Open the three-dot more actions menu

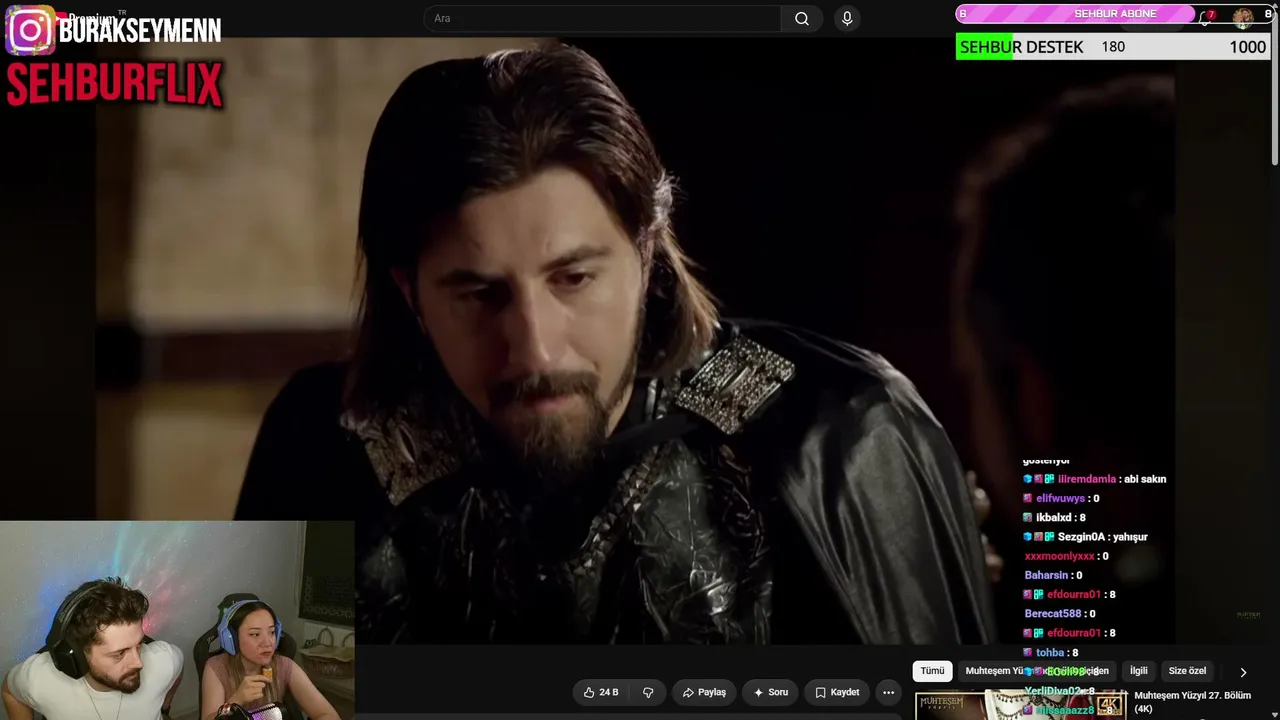pyautogui.click(x=888, y=692)
